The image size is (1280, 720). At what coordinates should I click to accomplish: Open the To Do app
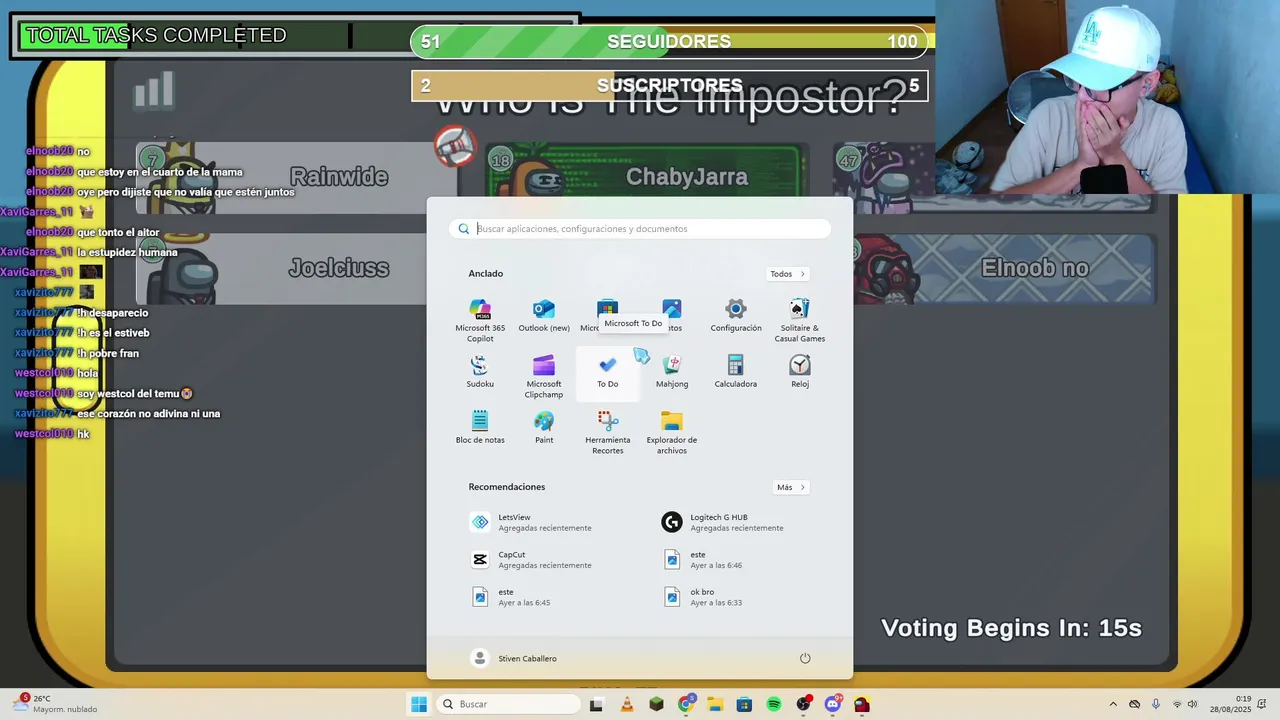coord(608,372)
